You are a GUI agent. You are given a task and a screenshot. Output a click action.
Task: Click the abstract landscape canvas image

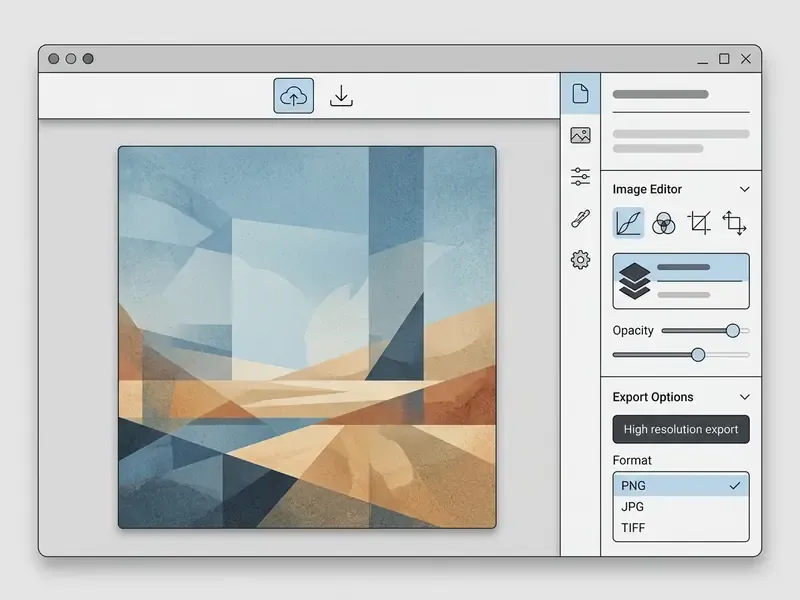coord(307,337)
